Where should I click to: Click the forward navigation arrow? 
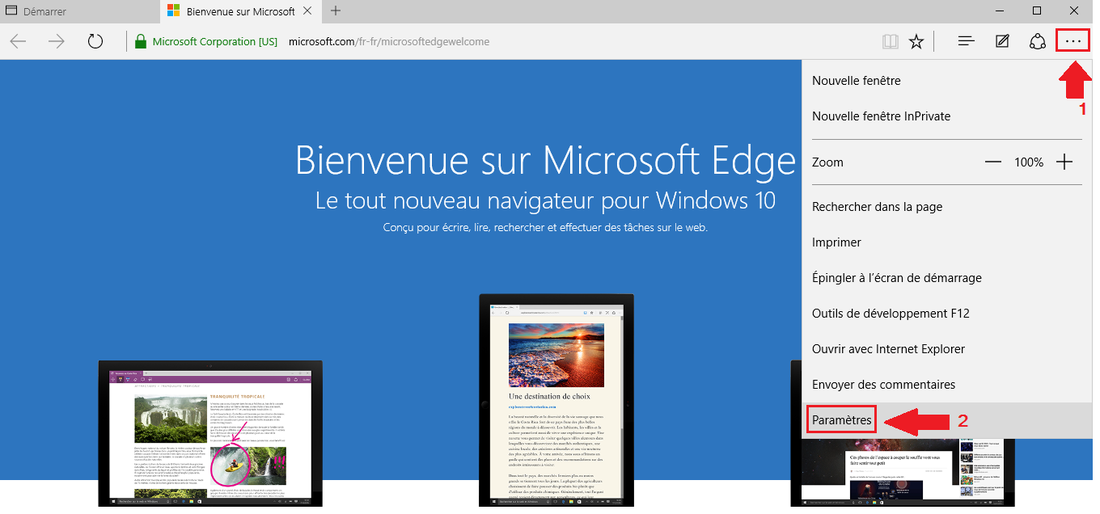click(x=56, y=41)
